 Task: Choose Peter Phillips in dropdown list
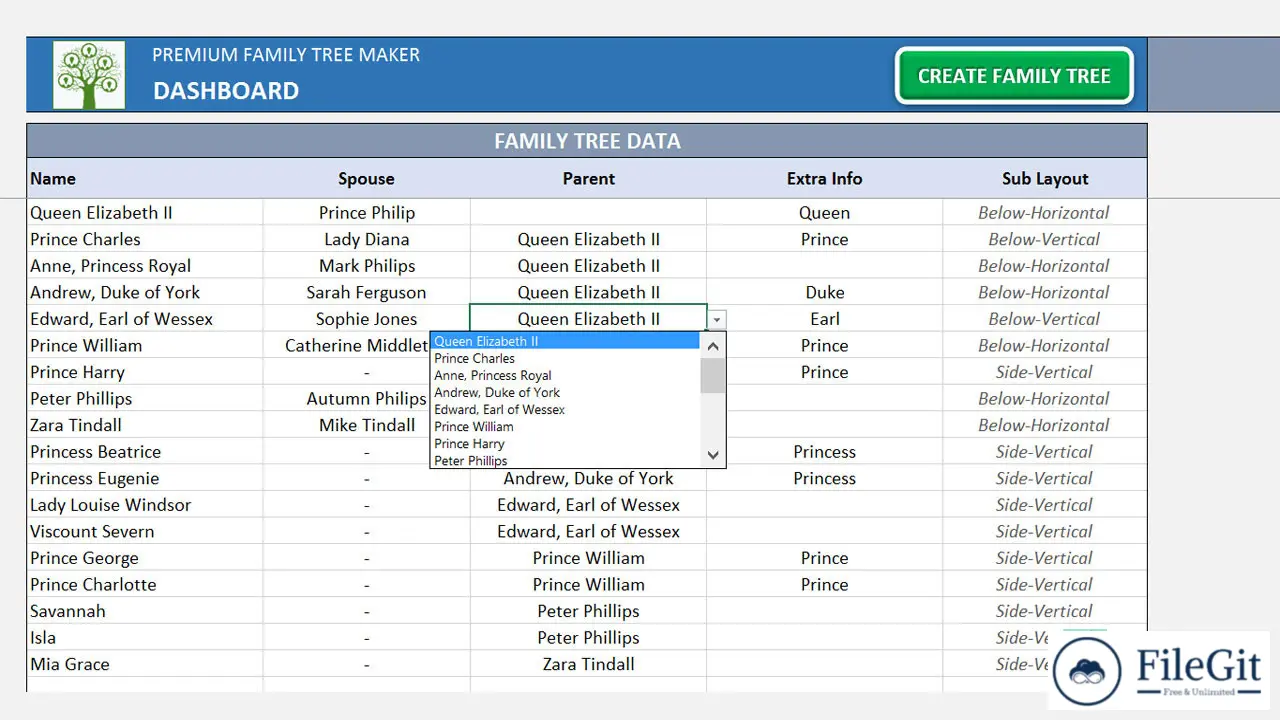(566, 460)
